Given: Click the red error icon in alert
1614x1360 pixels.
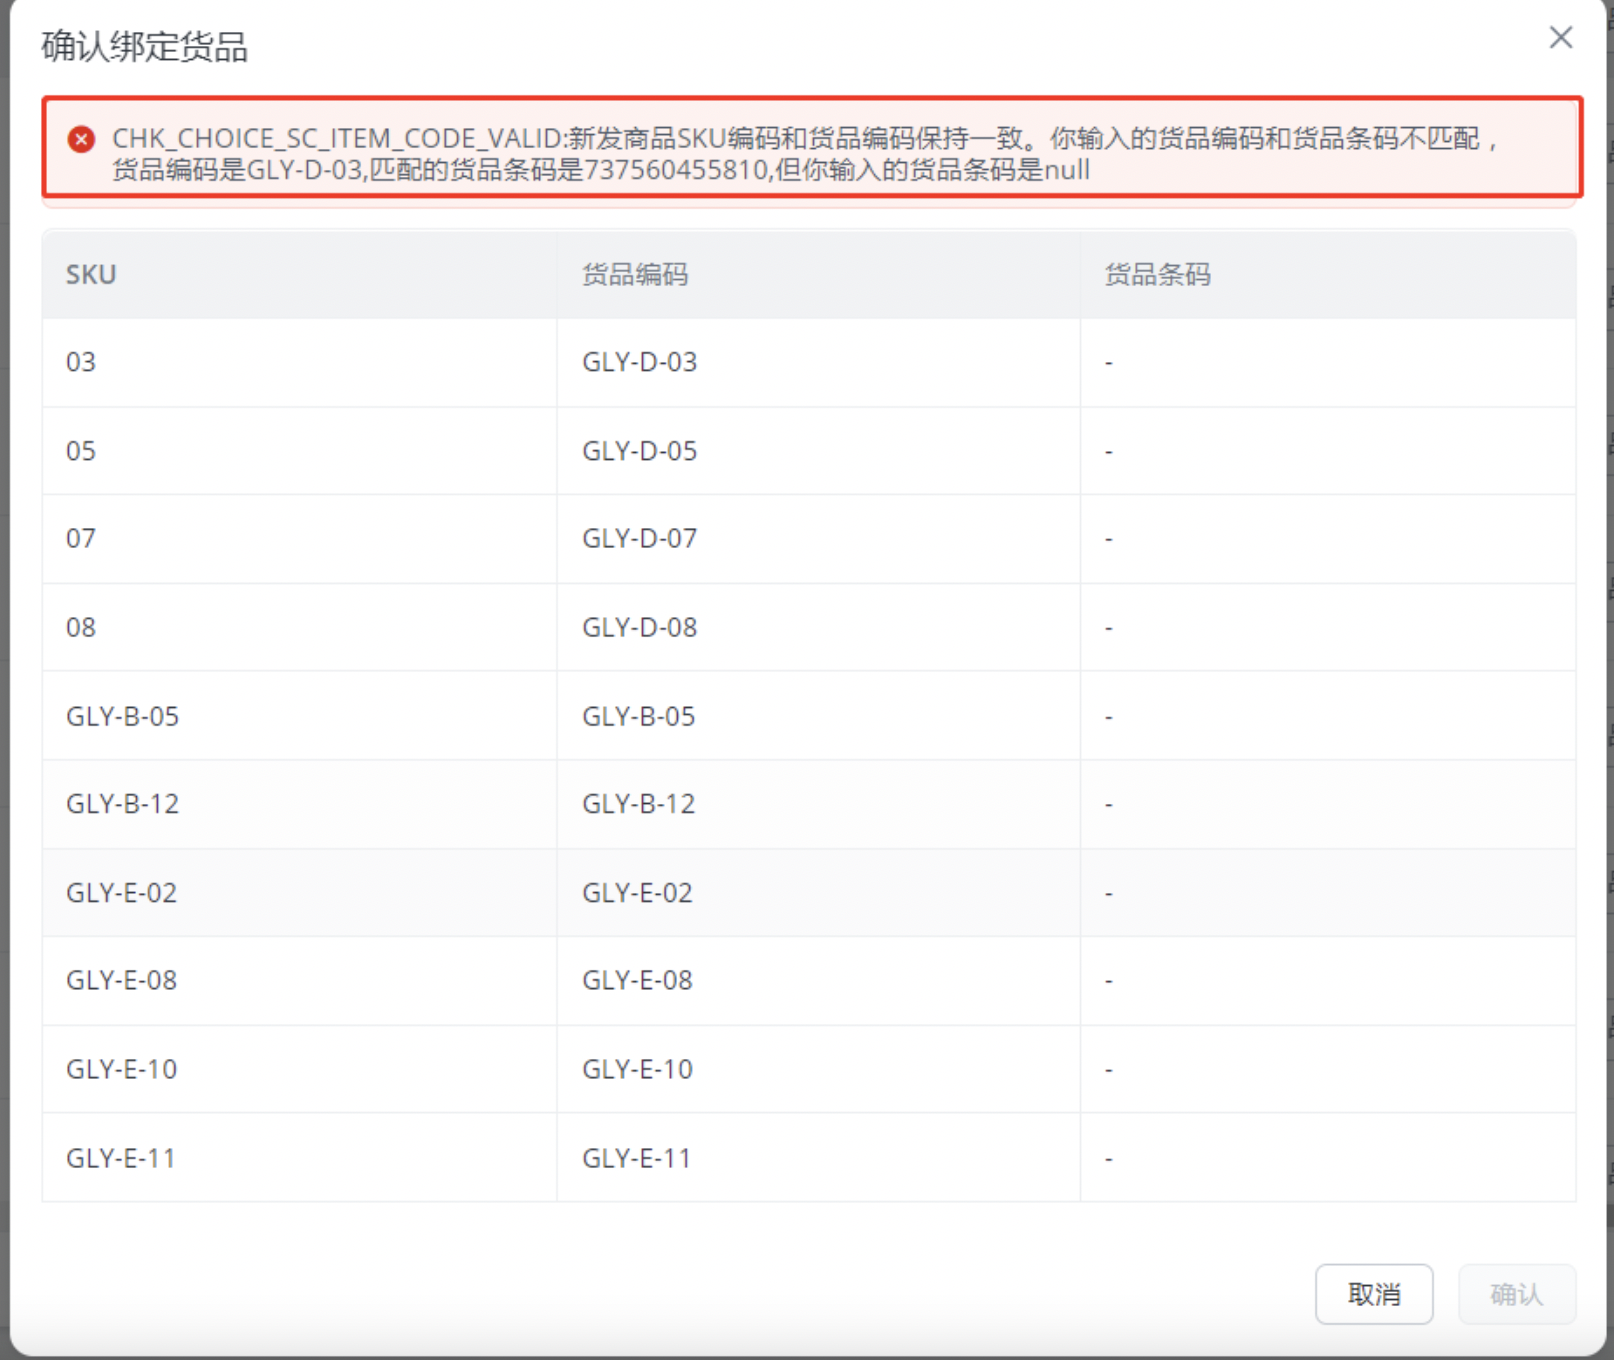Looking at the screenshot, I should [82, 139].
